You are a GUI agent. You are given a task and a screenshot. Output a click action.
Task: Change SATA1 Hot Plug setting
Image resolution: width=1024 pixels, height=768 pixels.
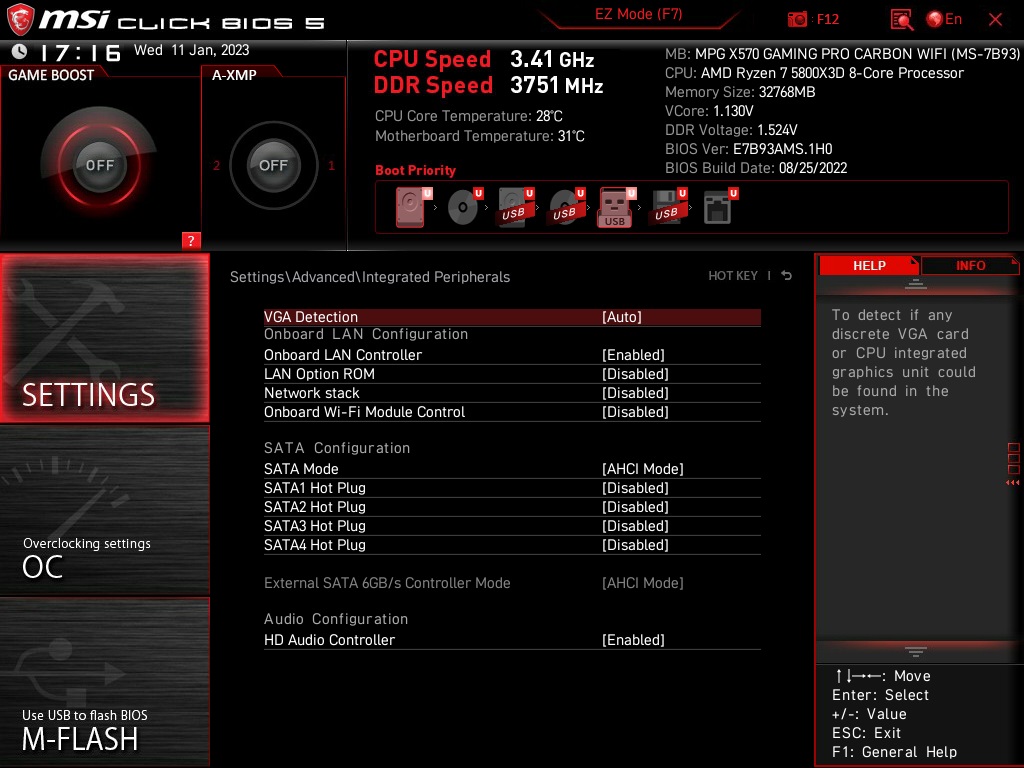pos(512,488)
